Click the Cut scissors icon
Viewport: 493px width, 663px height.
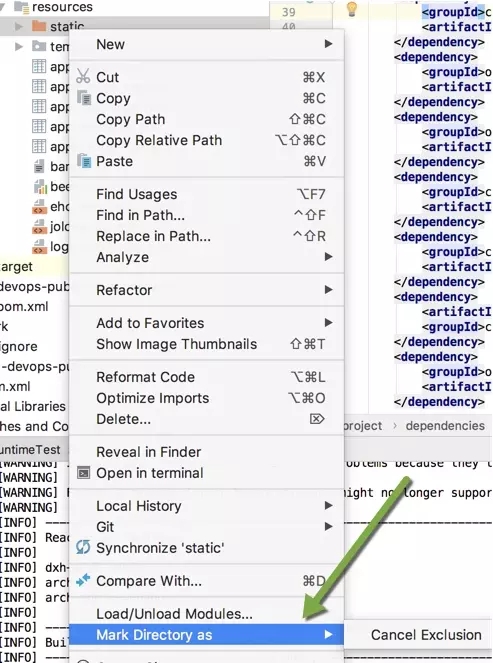pyautogui.click(x=83, y=77)
